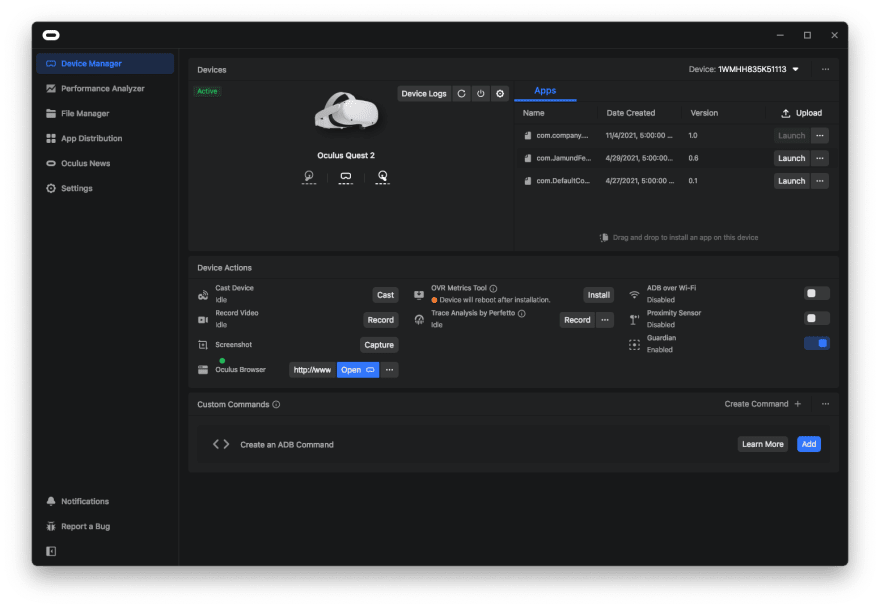Click the Screenshot icon

click(203, 345)
